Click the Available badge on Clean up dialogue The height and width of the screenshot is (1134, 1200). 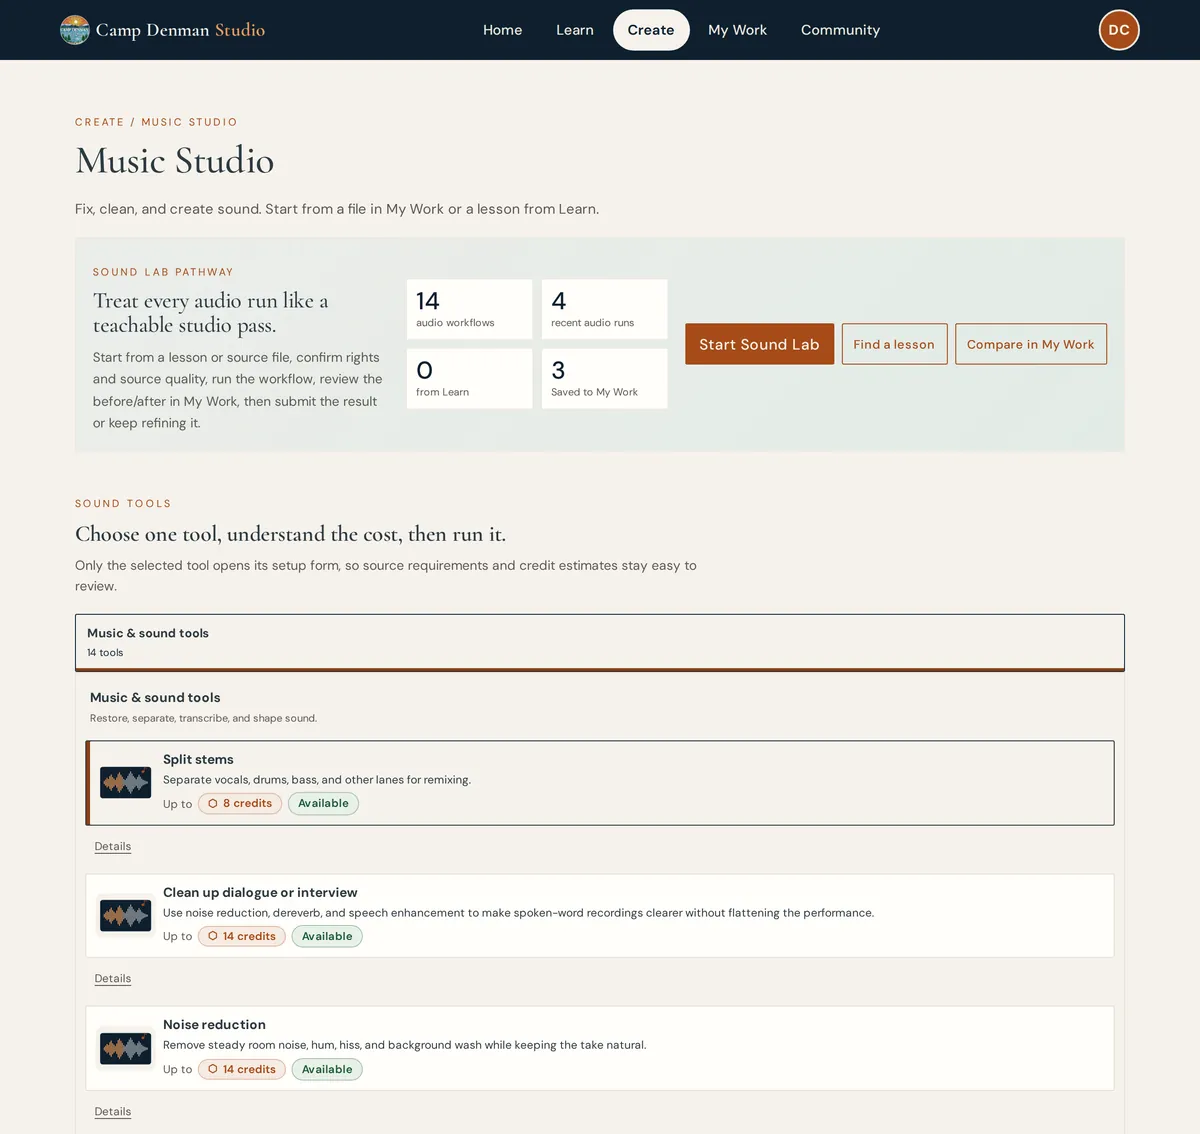(x=327, y=937)
